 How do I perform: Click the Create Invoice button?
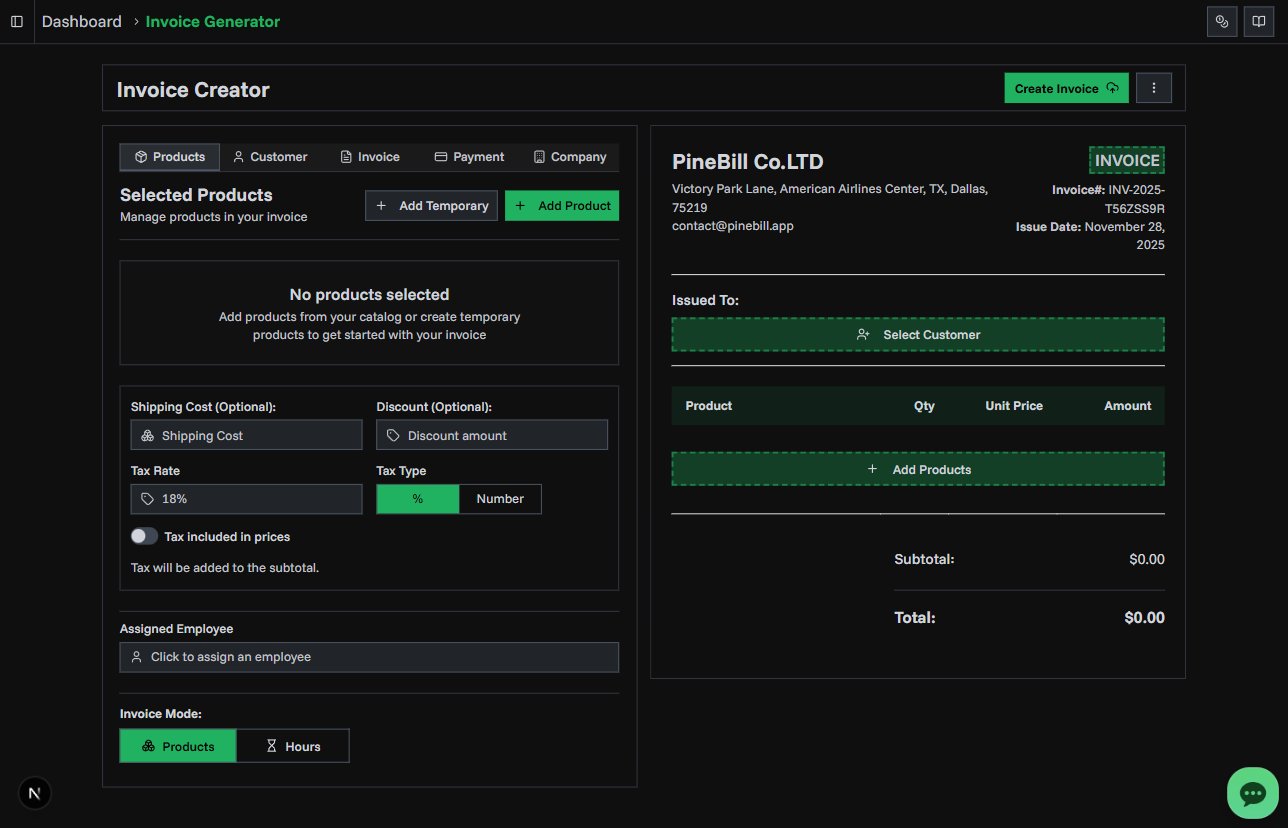(1067, 88)
